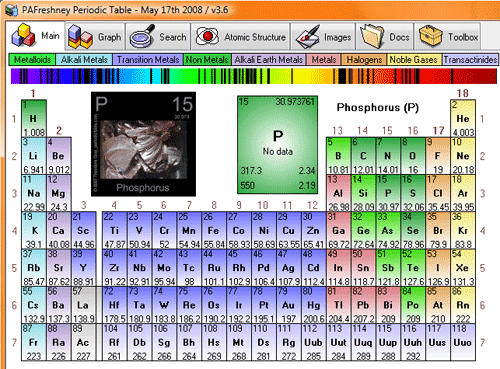Select Xenon (Xe) element cell
Screen dimensions: 500x369
point(463,267)
